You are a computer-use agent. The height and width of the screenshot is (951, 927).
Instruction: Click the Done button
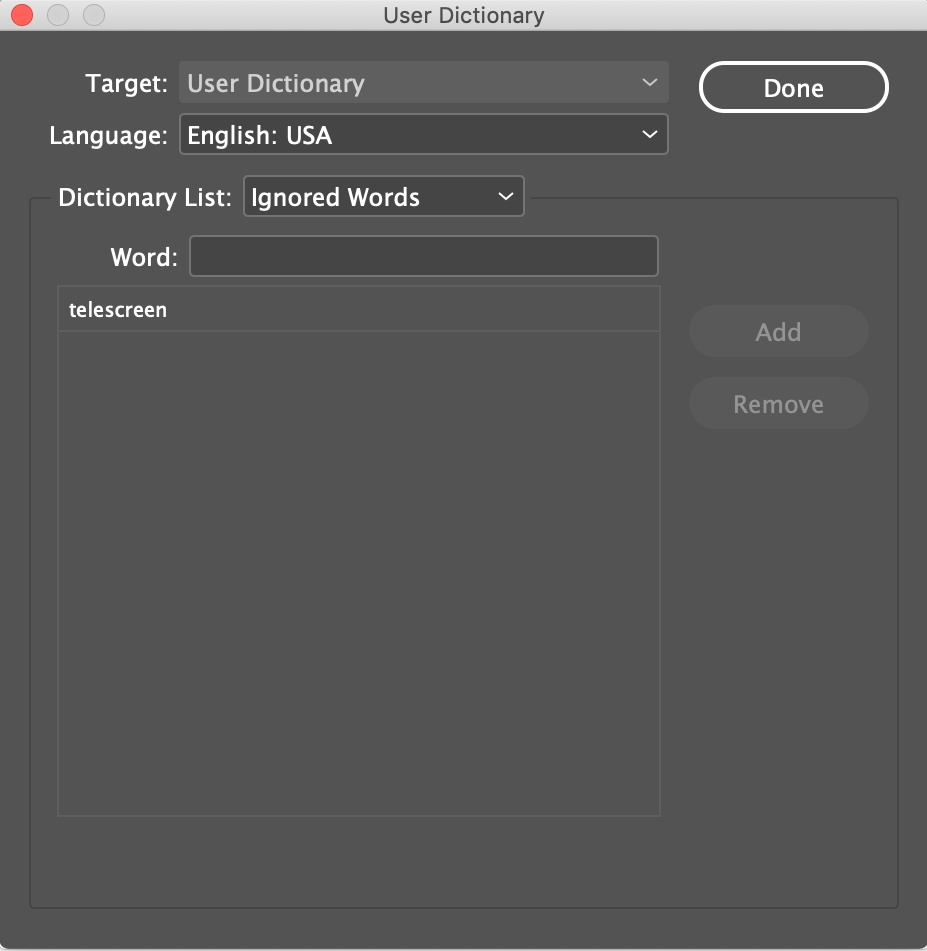(793, 88)
